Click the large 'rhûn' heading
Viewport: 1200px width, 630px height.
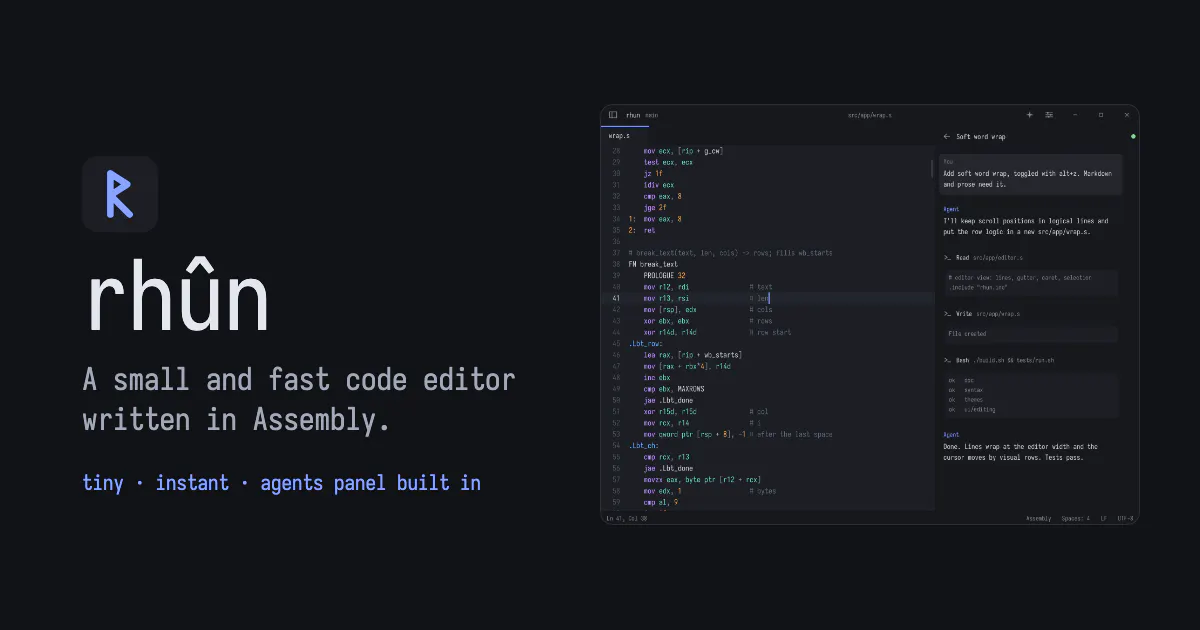177,297
